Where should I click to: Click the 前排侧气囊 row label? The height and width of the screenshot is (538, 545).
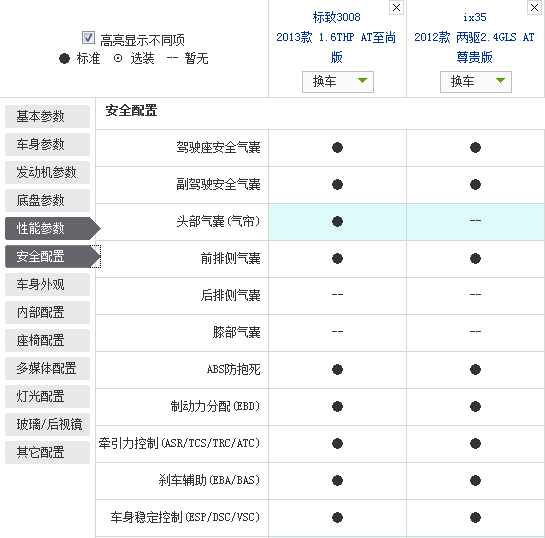[x=230, y=259]
